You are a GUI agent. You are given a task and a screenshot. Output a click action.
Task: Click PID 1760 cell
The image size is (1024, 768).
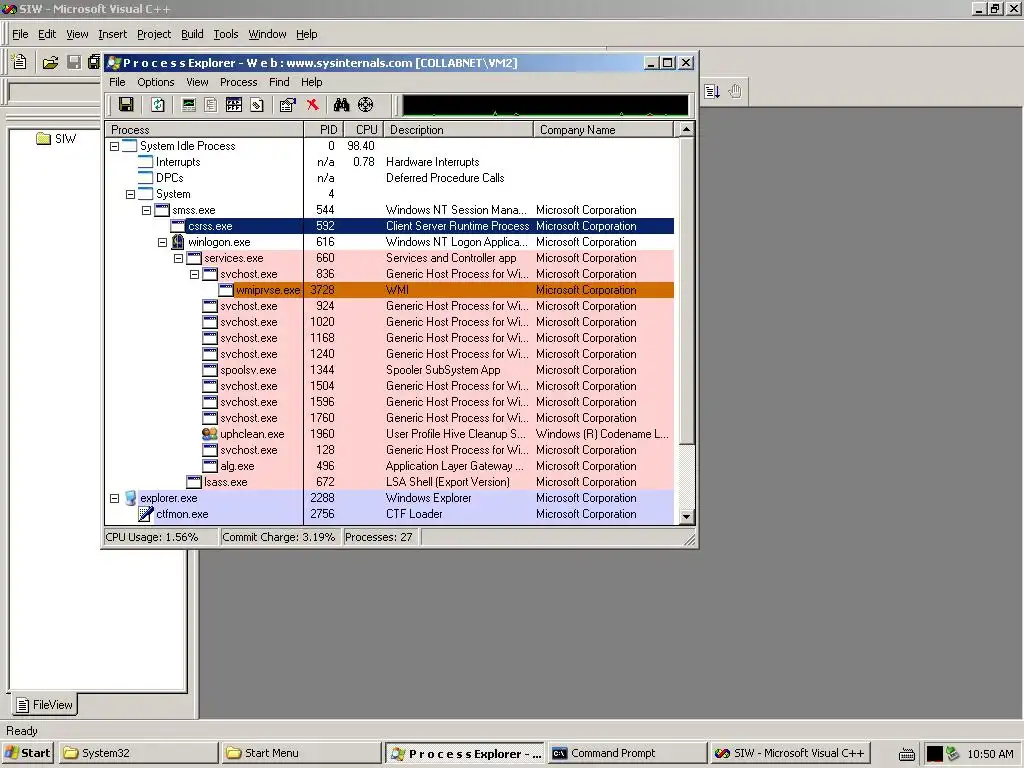pyautogui.click(x=322, y=418)
